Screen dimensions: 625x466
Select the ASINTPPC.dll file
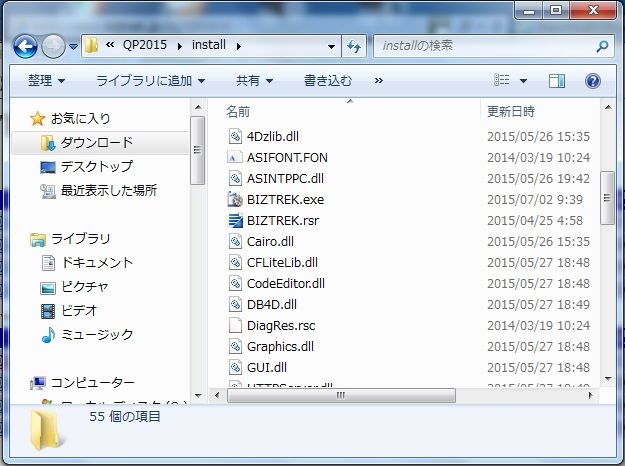click(285, 179)
